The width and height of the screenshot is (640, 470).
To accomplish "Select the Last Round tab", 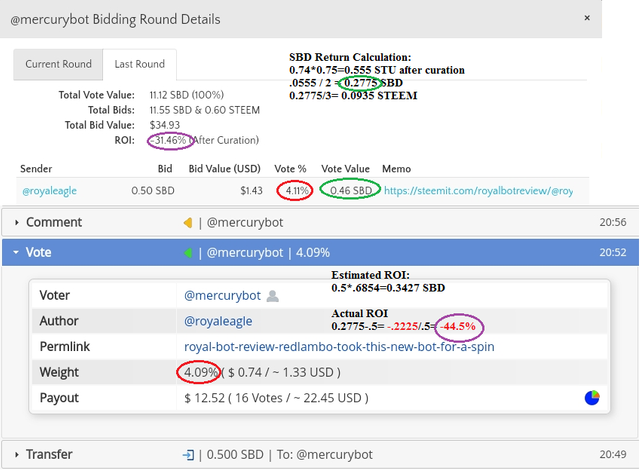I will 140,64.
